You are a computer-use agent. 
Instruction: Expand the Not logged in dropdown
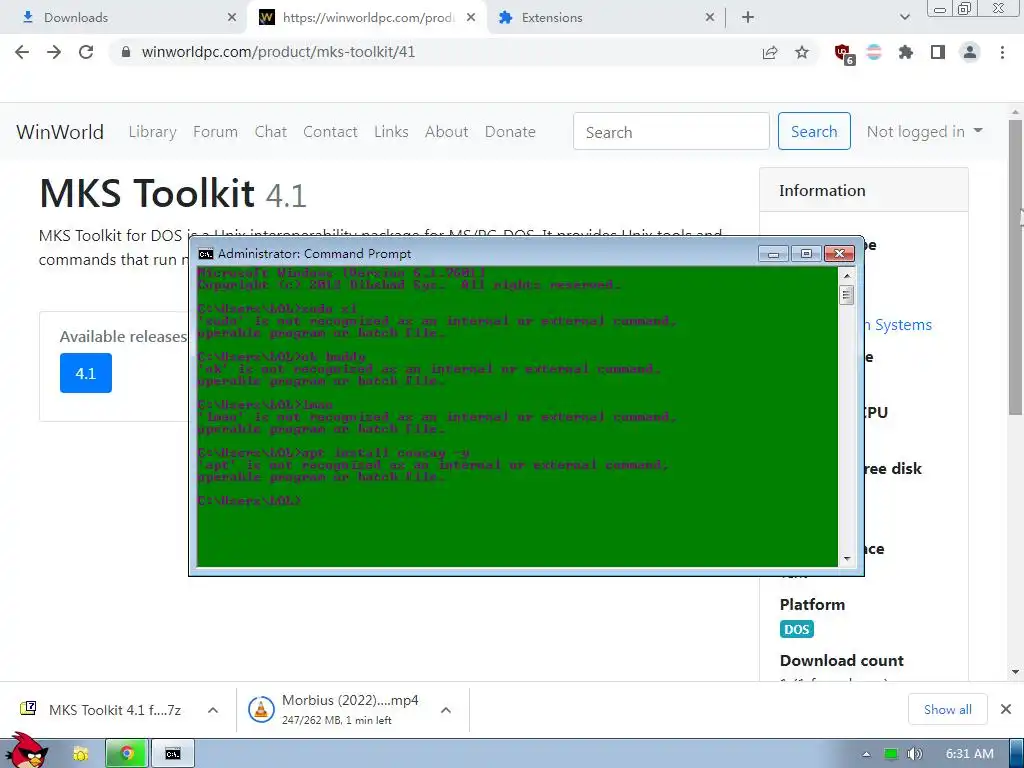924,132
